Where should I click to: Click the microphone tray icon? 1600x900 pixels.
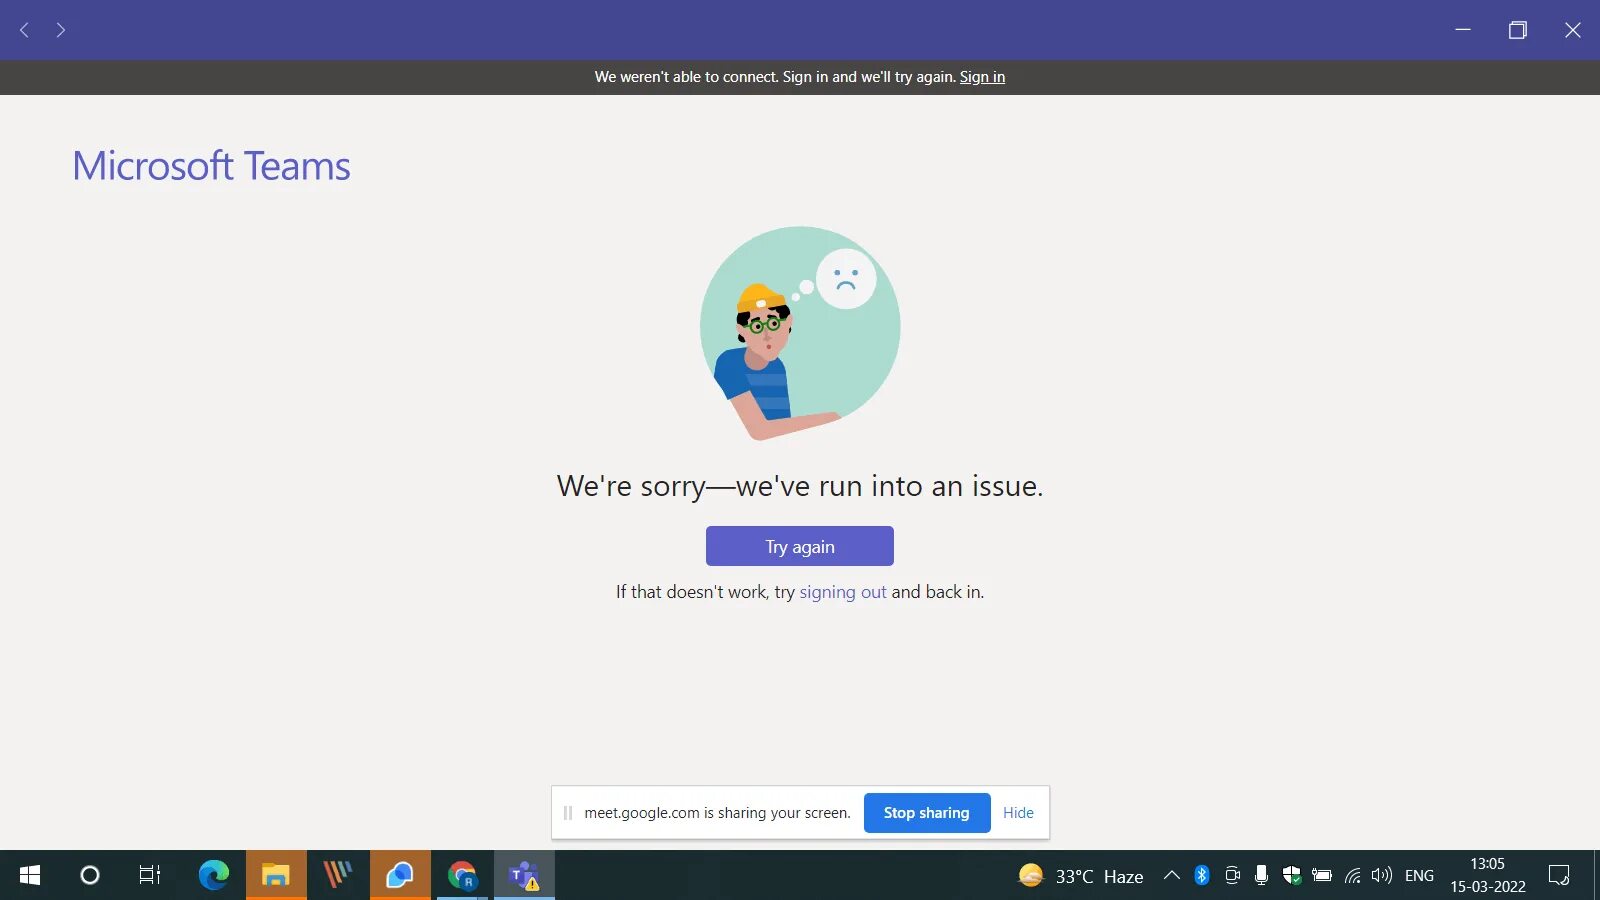(x=1261, y=876)
